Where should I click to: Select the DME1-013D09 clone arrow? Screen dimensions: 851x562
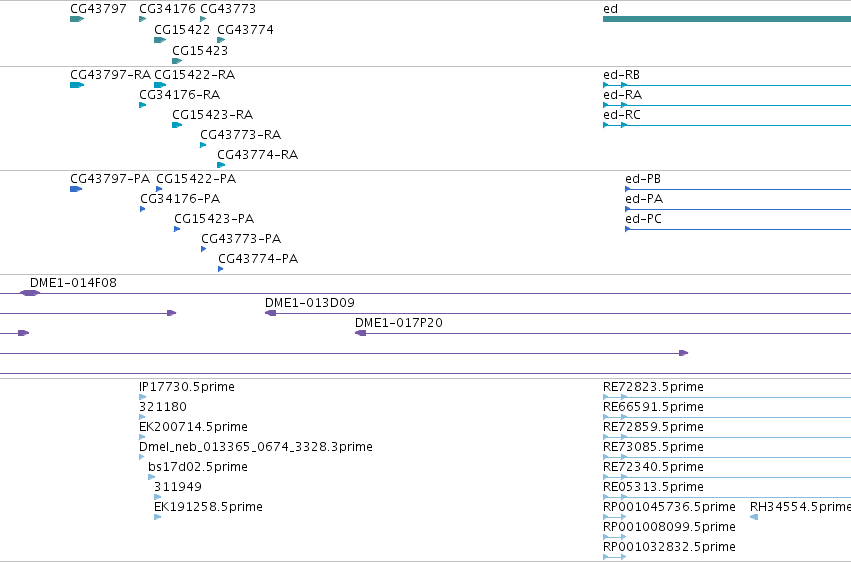pyautogui.click(x=270, y=313)
